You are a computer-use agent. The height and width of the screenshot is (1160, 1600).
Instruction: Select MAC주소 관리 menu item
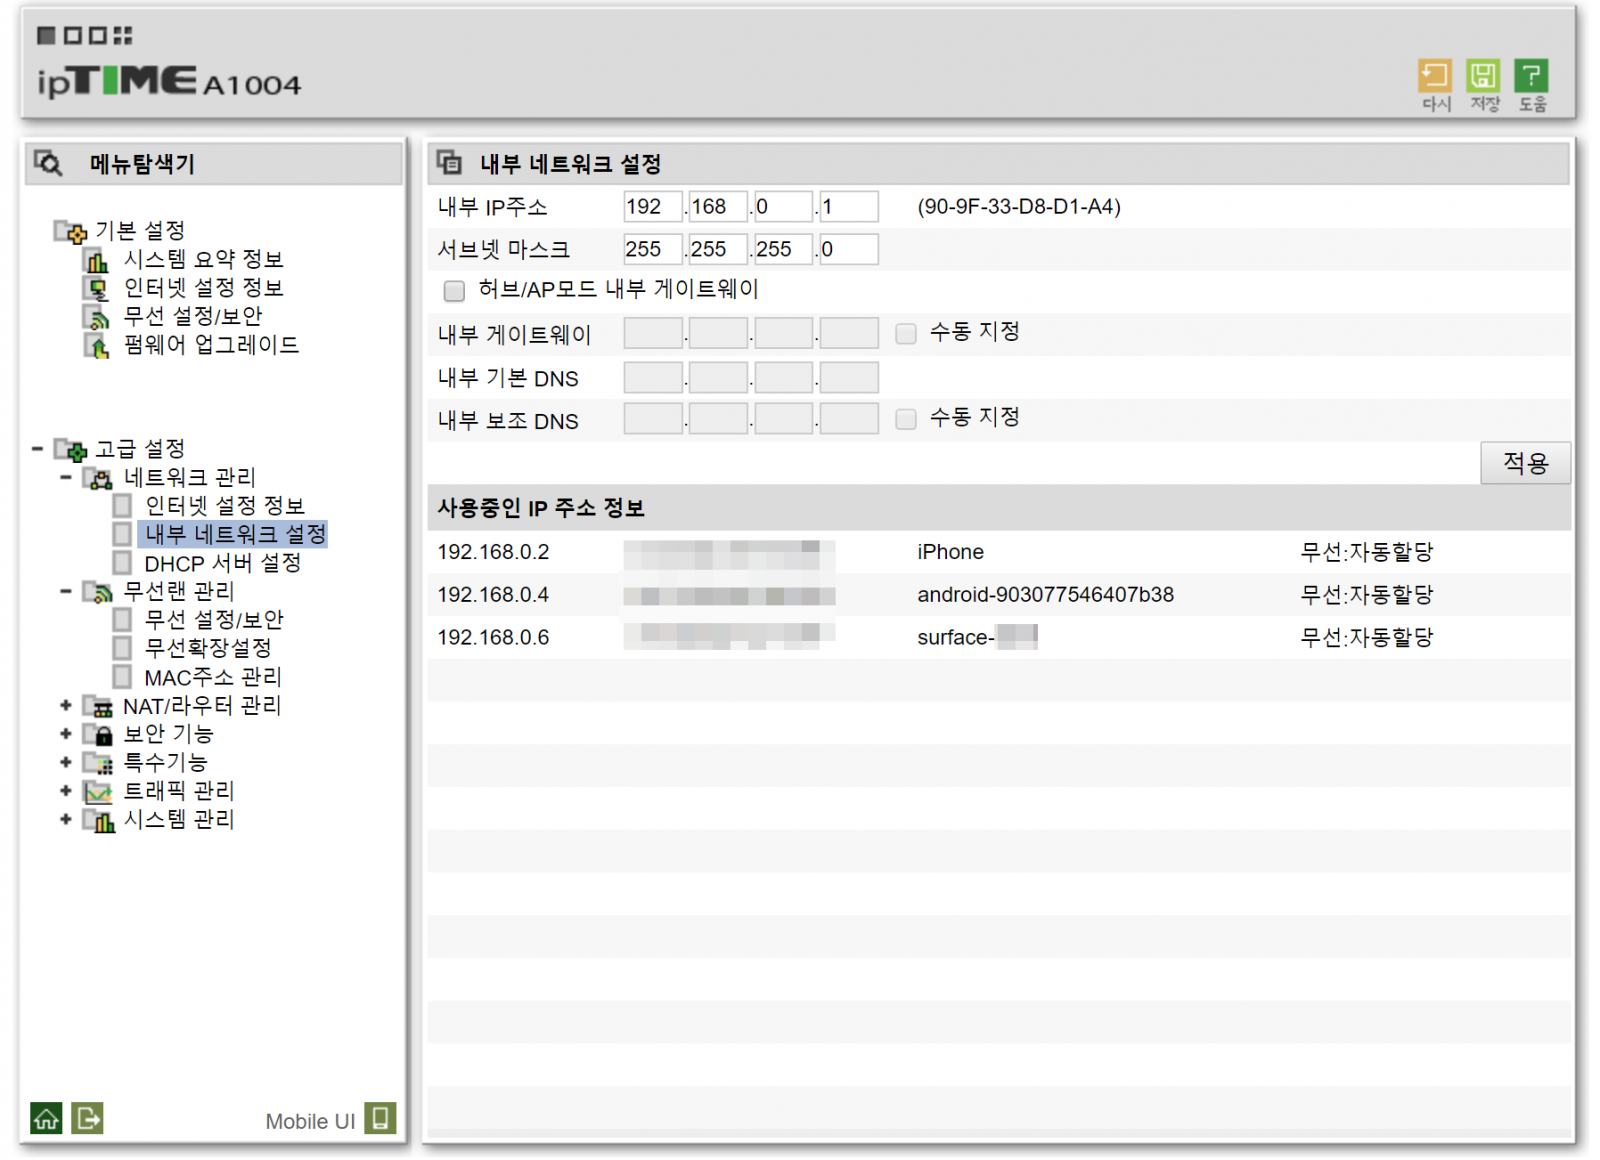(213, 678)
